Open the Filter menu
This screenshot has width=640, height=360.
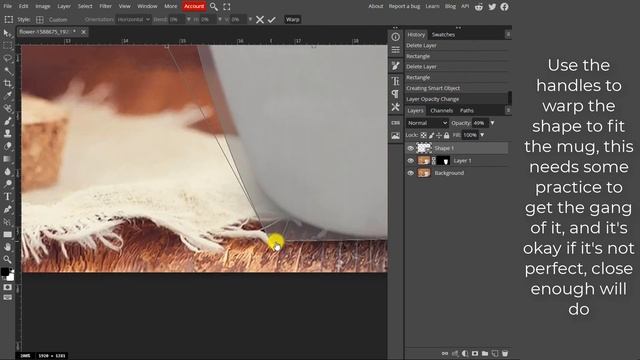[x=105, y=6]
